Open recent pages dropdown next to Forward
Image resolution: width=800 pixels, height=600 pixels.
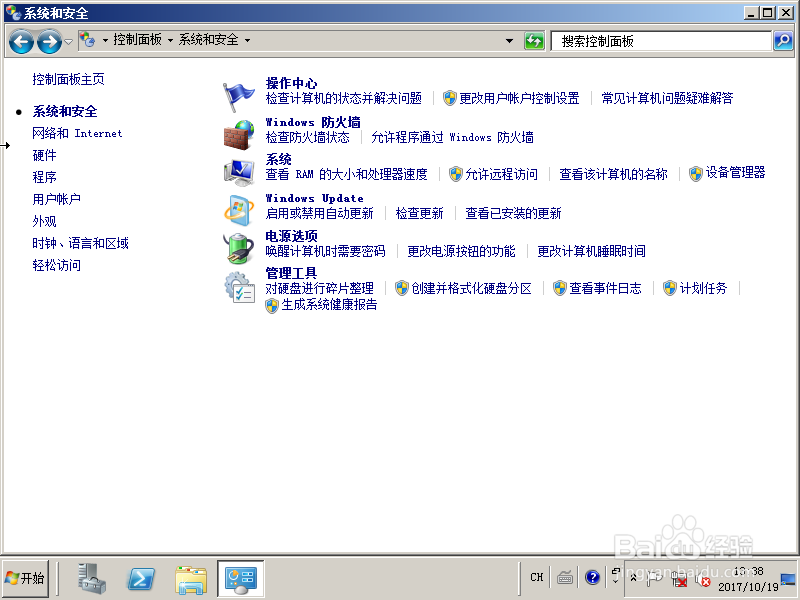coord(68,41)
